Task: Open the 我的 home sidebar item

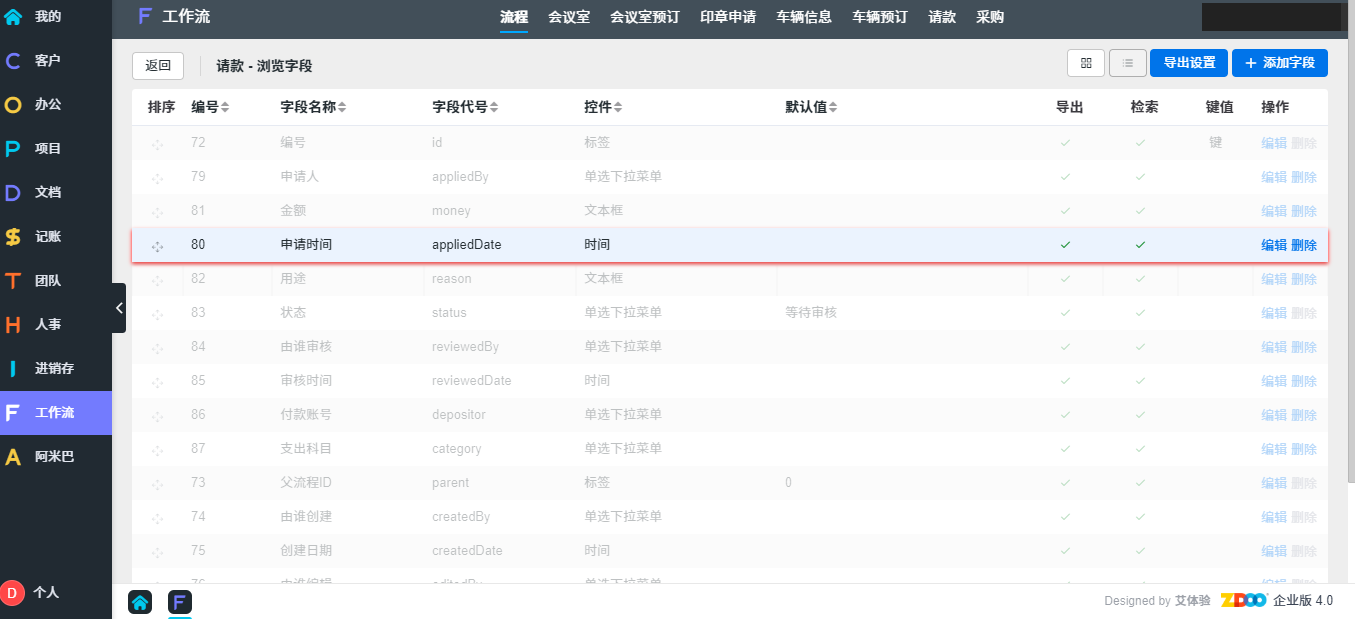Action: 56,16
